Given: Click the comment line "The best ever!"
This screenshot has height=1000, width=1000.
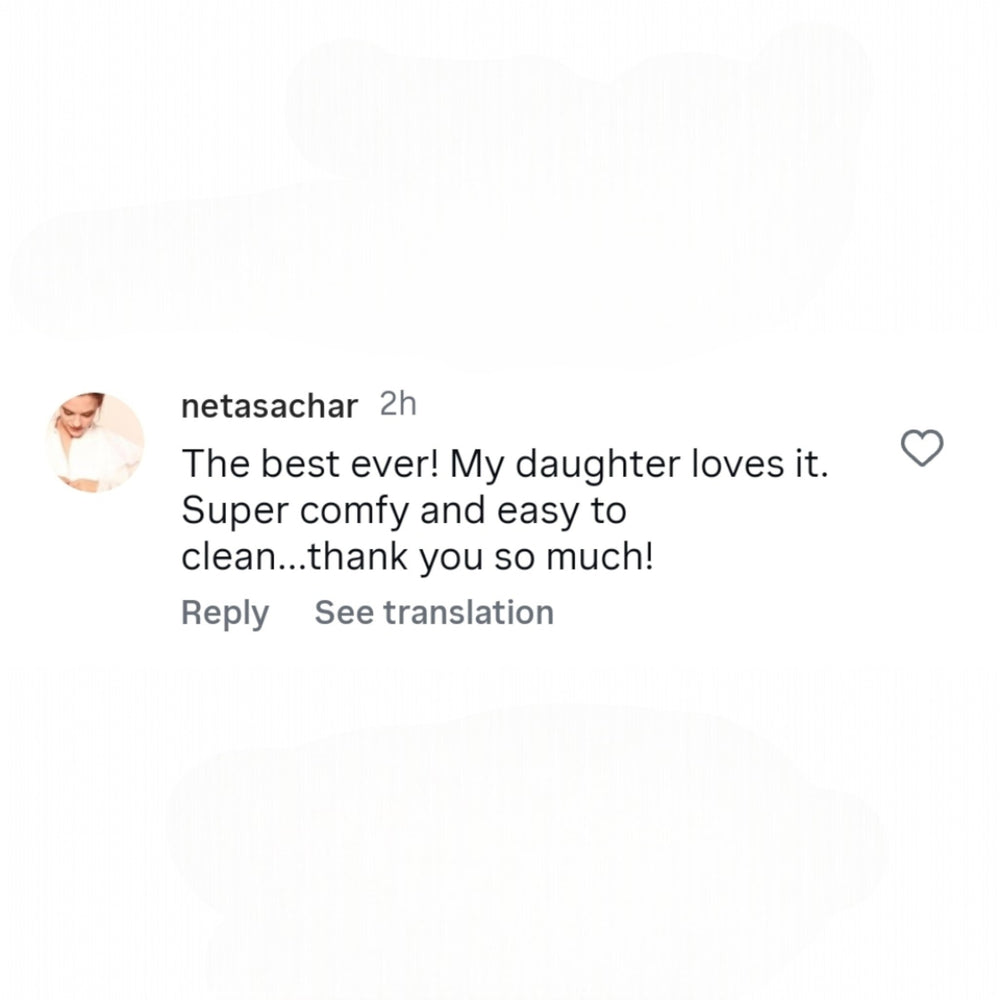Looking at the screenshot, I should coord(309,464).
